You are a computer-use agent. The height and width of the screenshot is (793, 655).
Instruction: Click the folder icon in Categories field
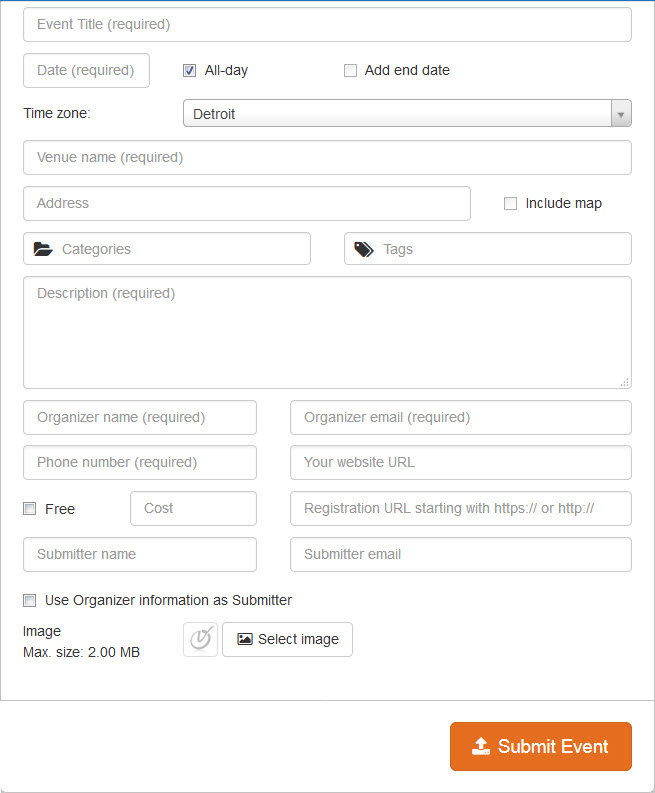coord(43,249)
